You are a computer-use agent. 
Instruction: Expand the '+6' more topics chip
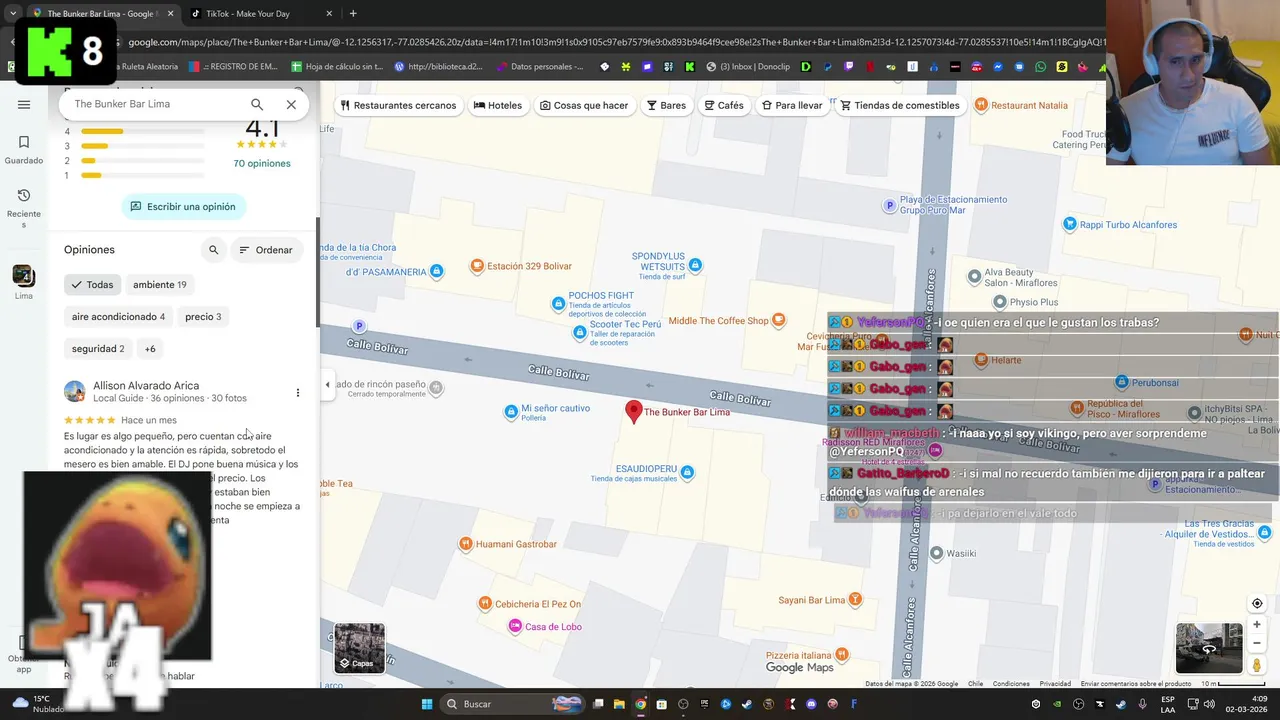tap(150, 349)
